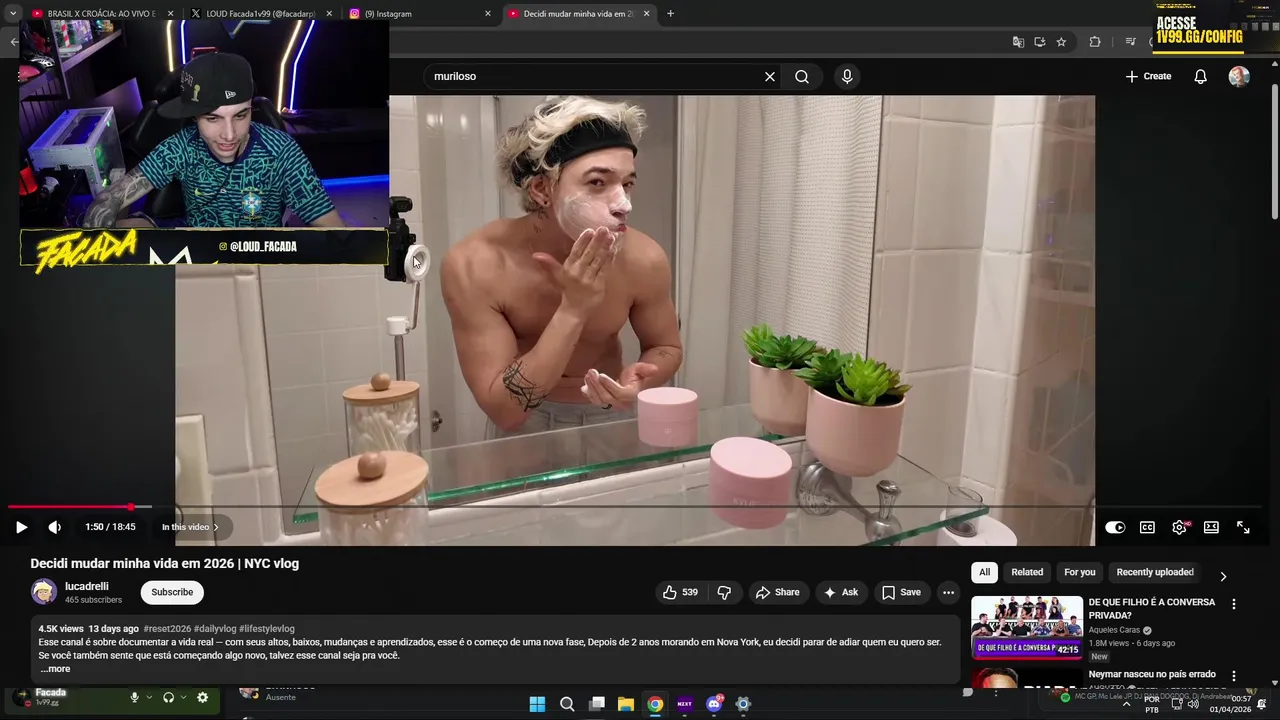Mute the Discord microphone
This screenshot has width=1280, height=720.
[x=134, y=698]
